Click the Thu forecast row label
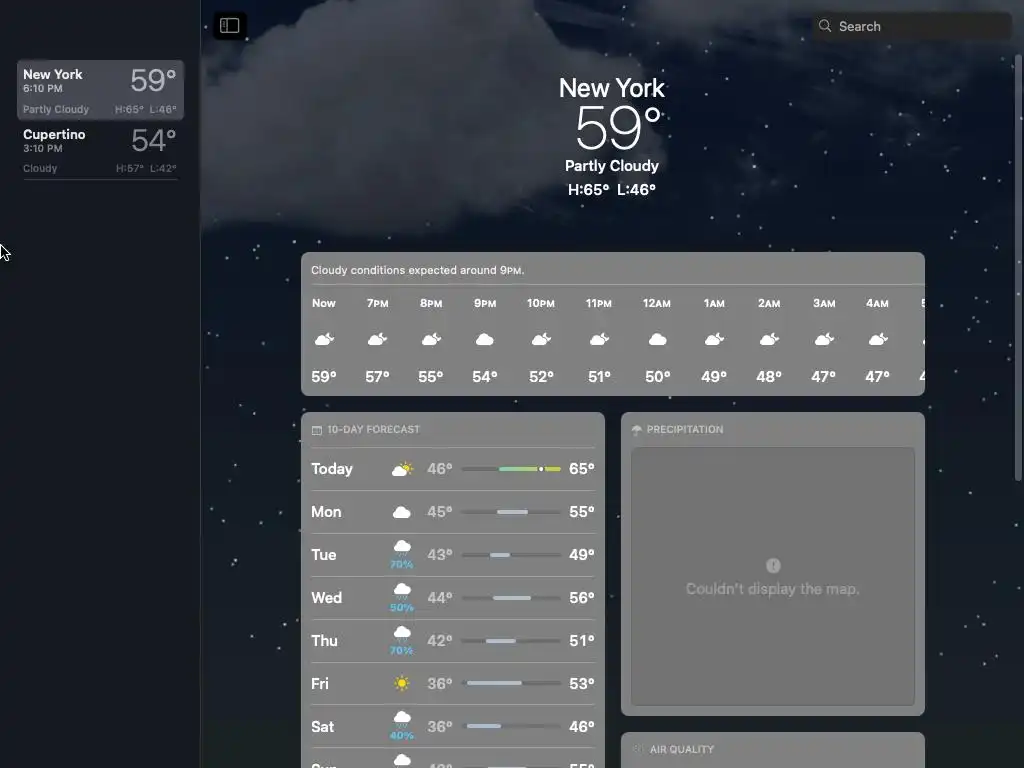The image size is (1024, 768). 324,641
